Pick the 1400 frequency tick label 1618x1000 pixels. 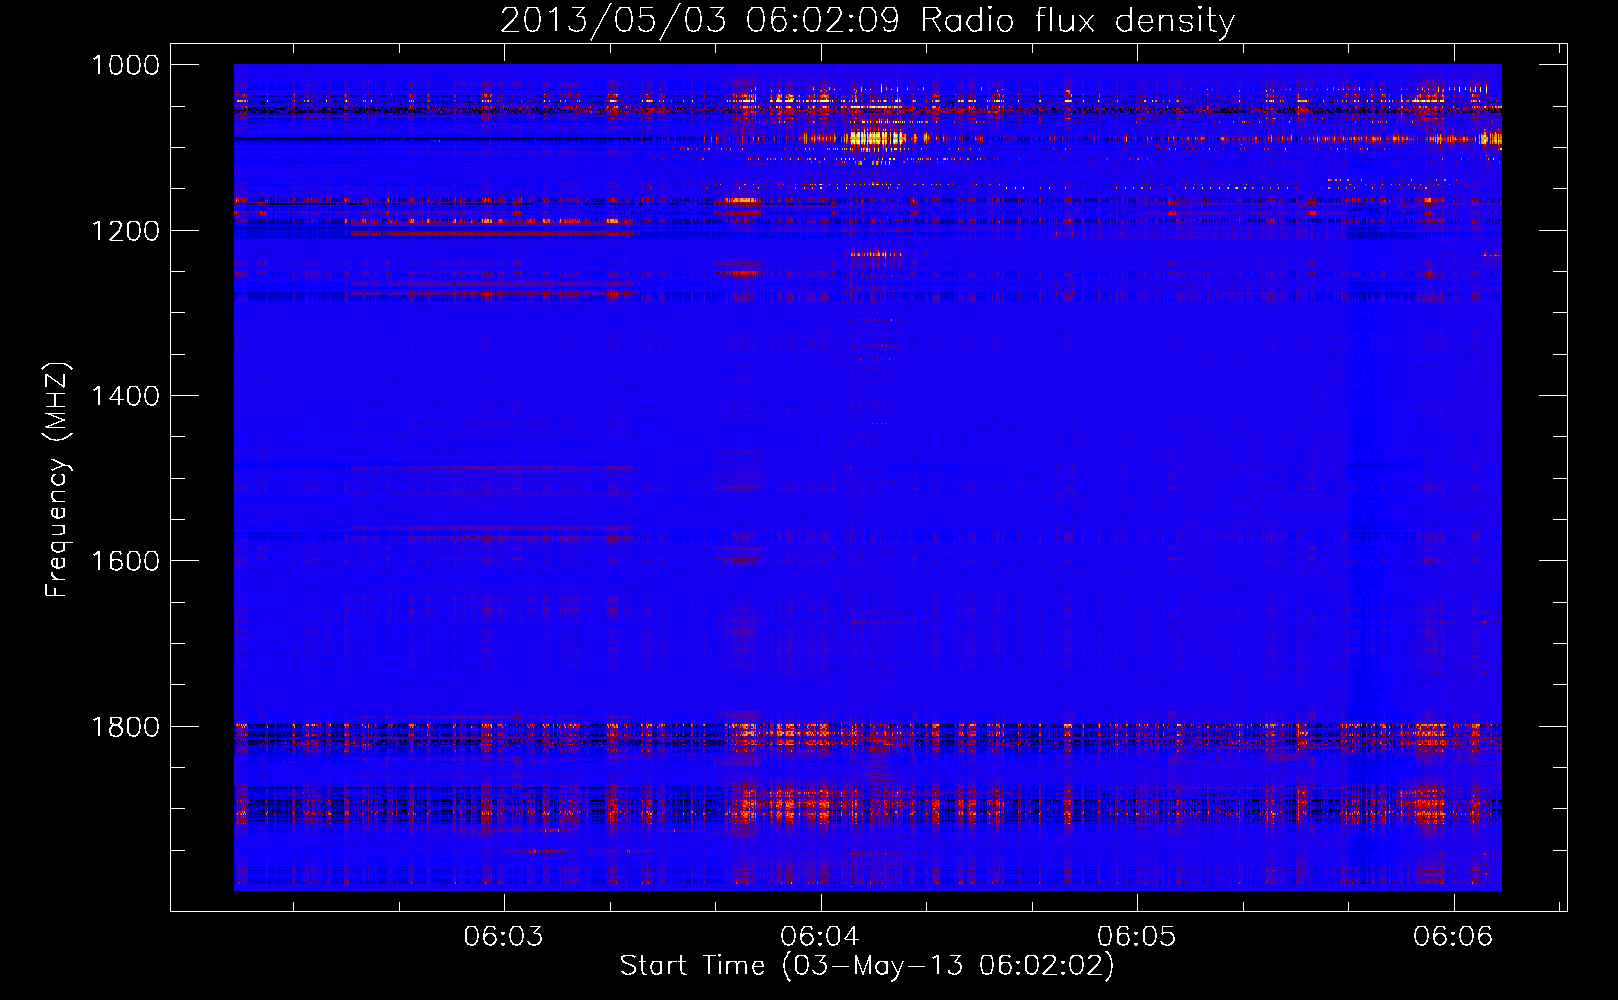pyautogui.click(x=125, y=396)
